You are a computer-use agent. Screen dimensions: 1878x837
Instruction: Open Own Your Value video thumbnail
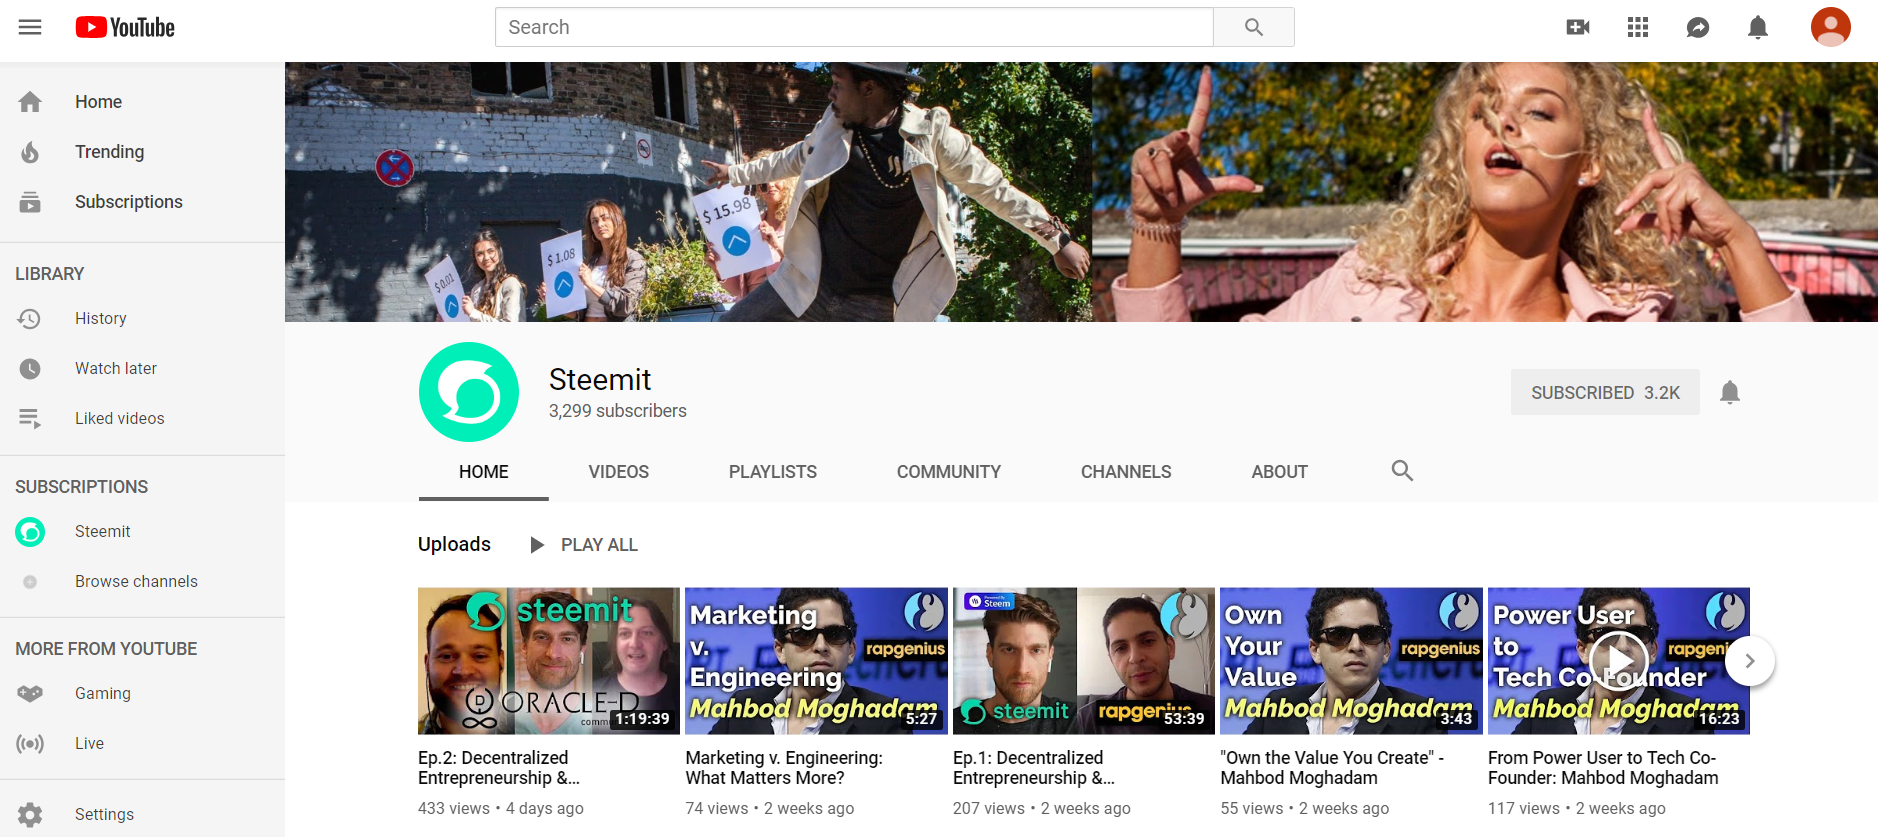click(x=1351, y=661)
